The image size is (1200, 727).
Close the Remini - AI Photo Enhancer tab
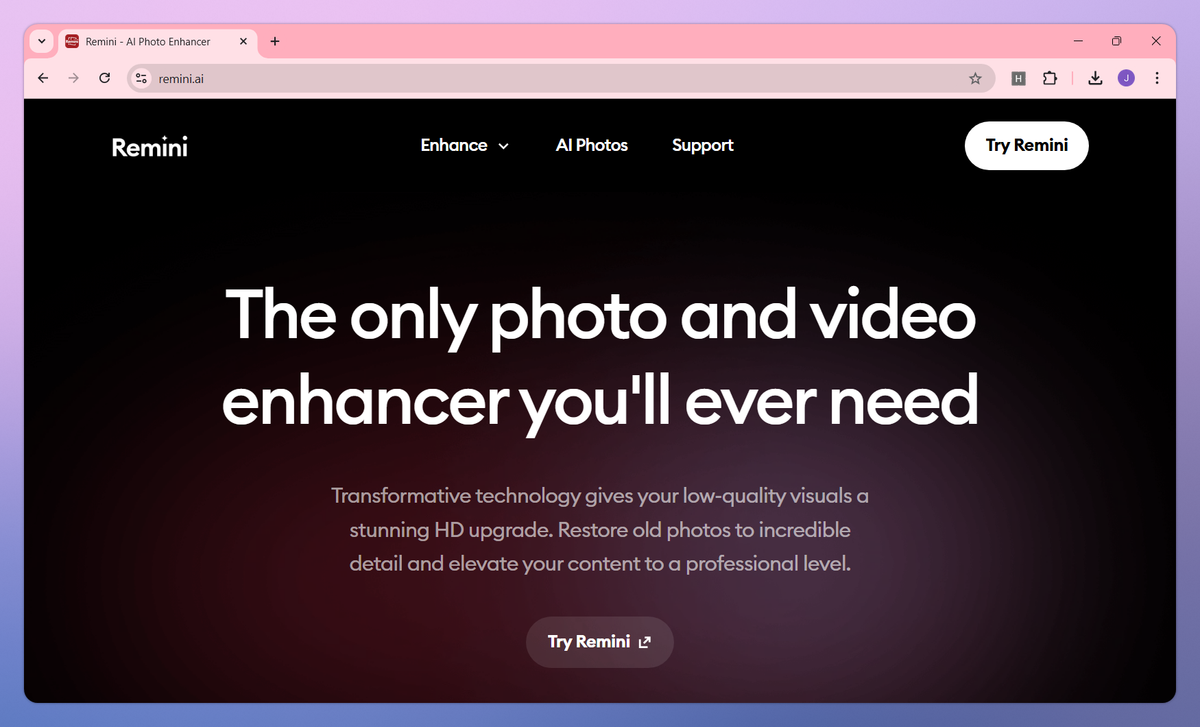click(x=244, y=41)
